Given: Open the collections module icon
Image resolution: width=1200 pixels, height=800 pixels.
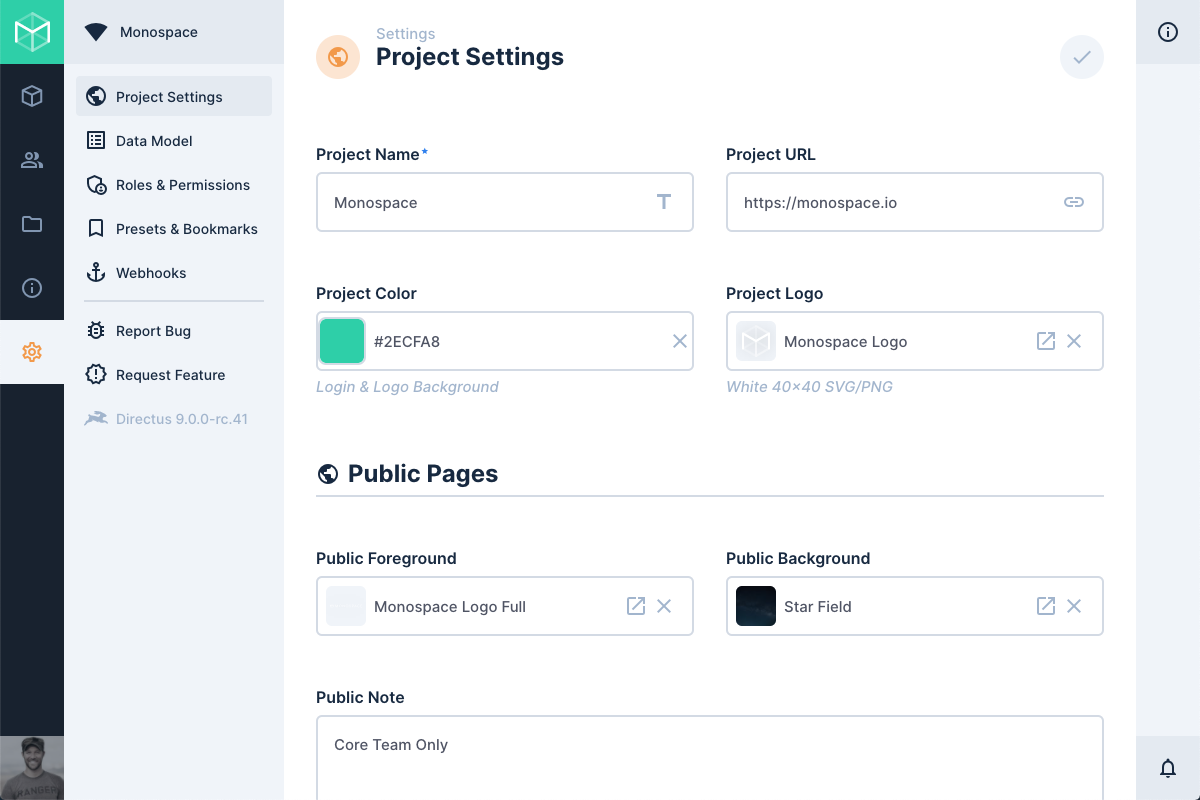Looking at the screenshot, I should 32,96.
